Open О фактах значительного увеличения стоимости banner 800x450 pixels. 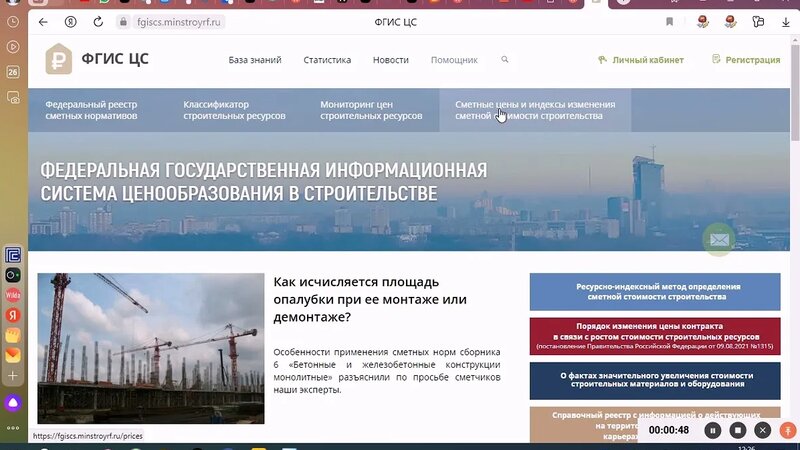(655, 381)
